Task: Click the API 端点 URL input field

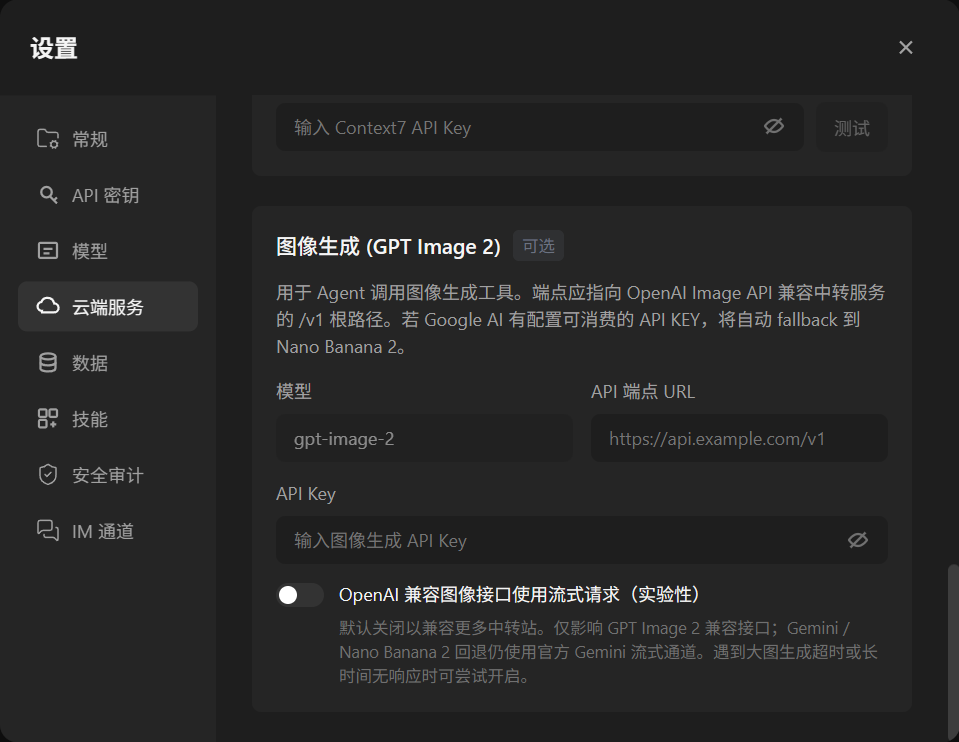Action: click(x=739, y=438)
